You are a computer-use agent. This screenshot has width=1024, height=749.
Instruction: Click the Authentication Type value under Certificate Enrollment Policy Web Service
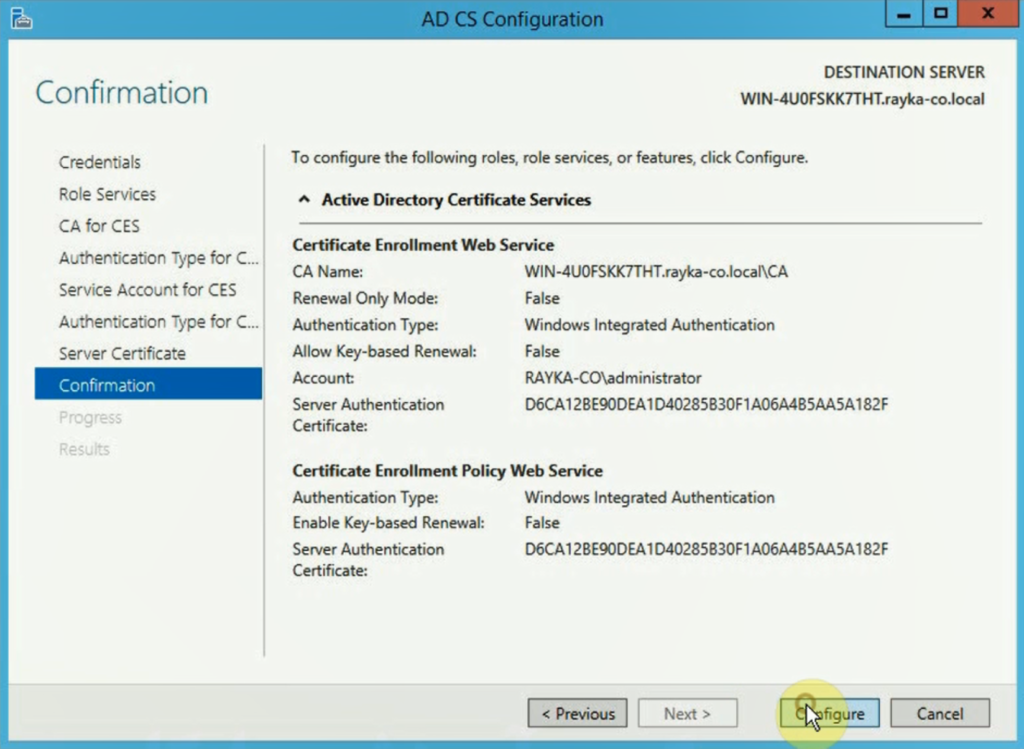(x=649, y=498)
